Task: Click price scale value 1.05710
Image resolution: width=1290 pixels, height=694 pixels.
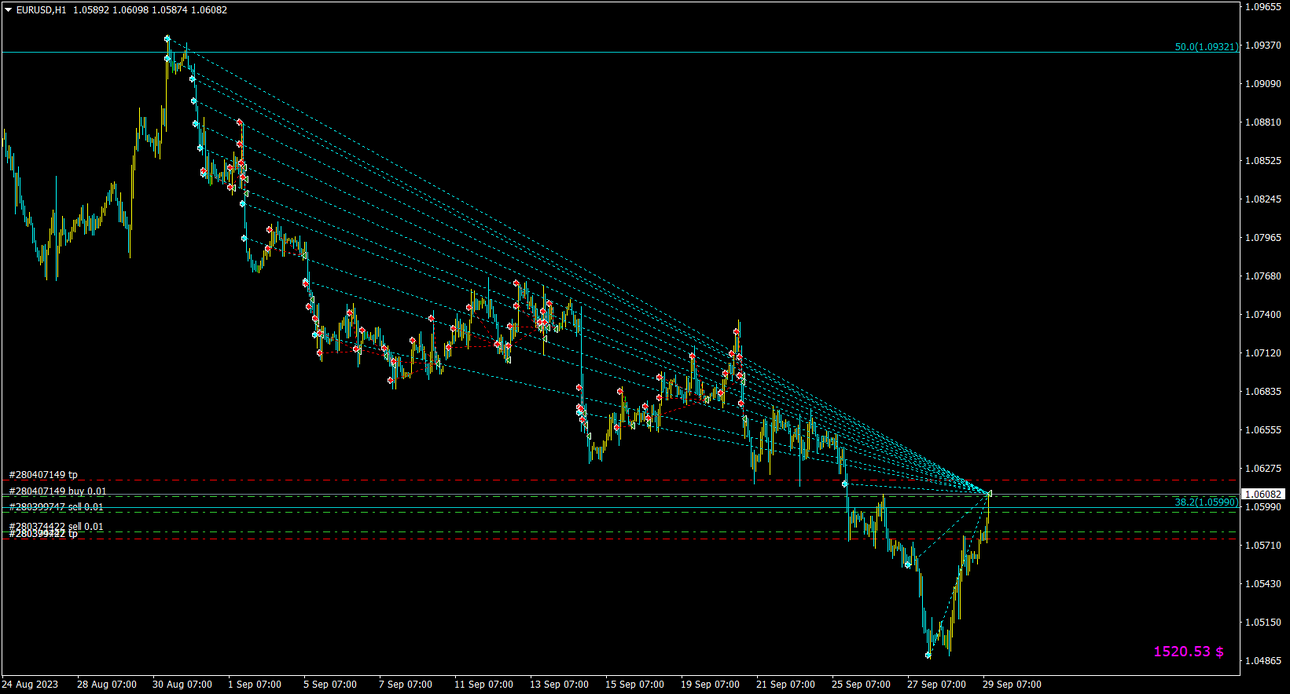Action: click(x=1264, y=545)
